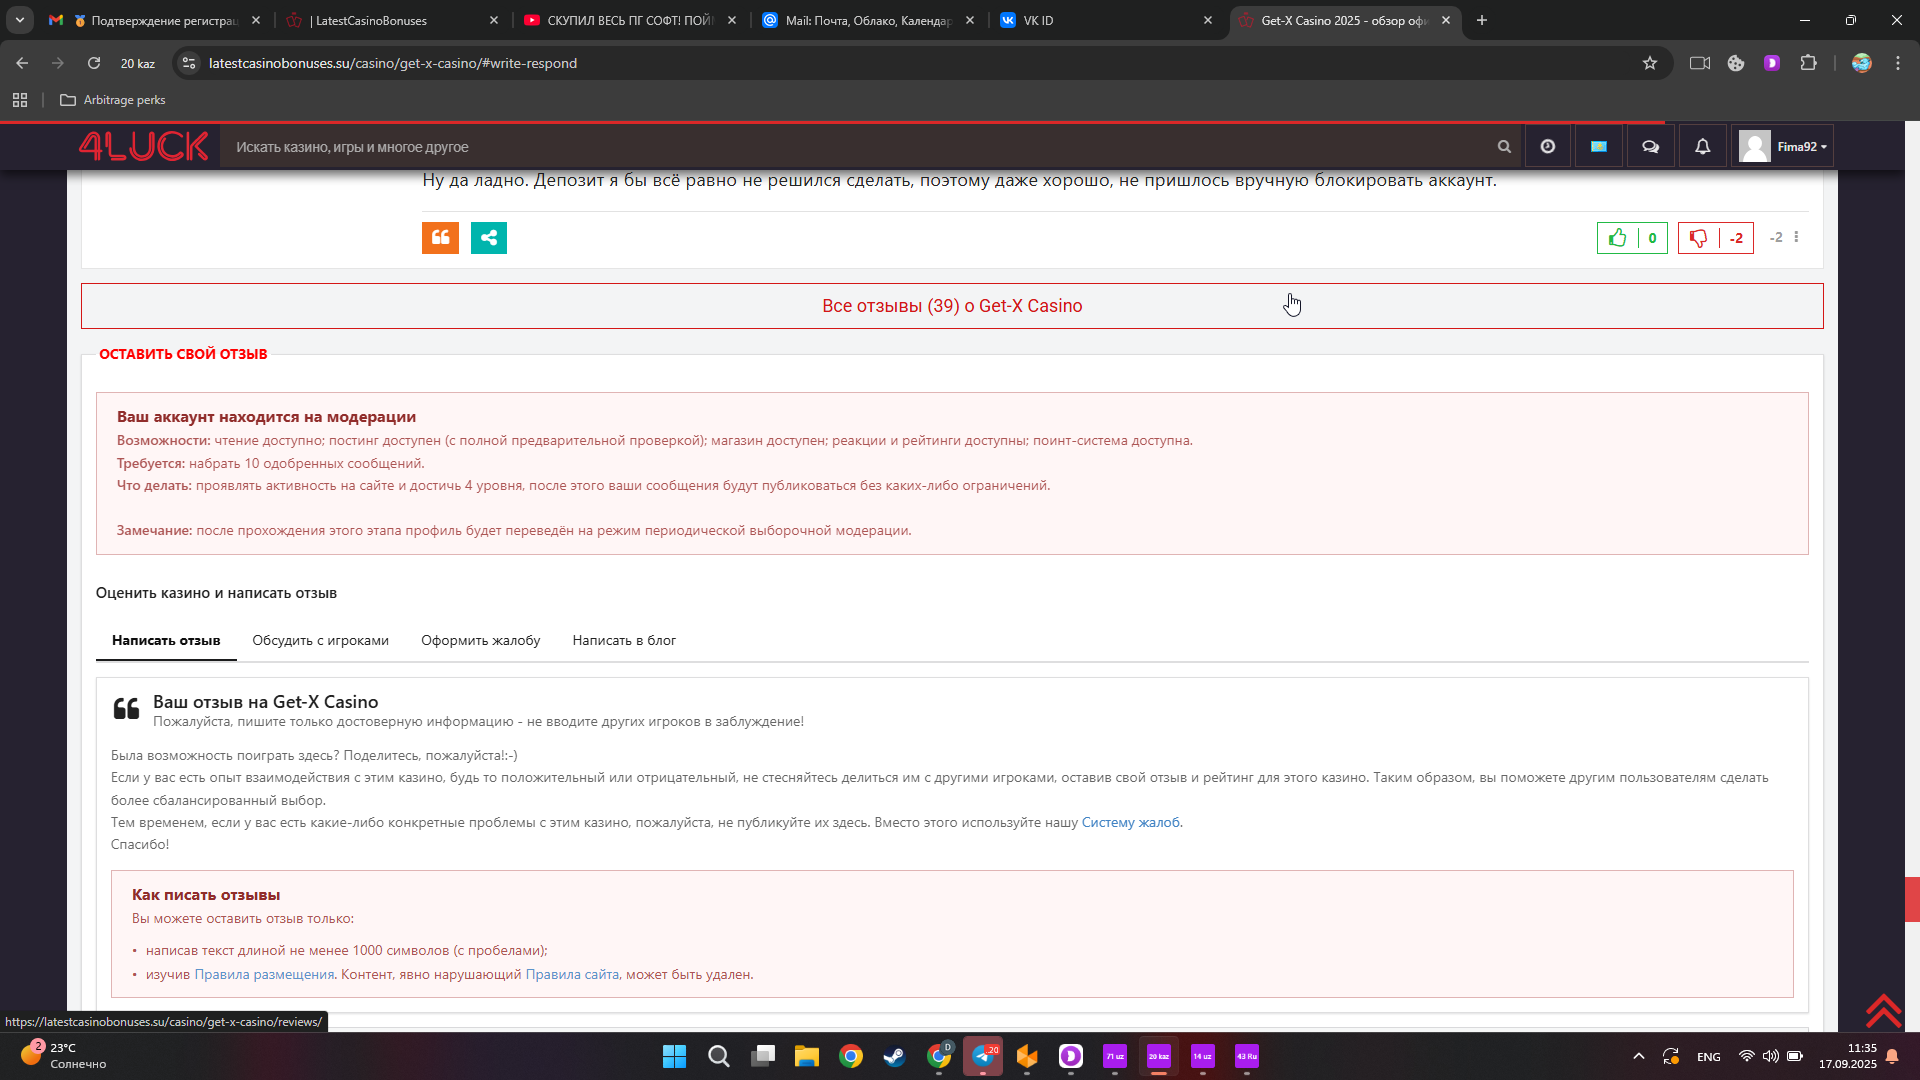Open messages chat bubble icon in header
The height and width of the screenshot is (1080, 1920).
(x=1651, y=147)
